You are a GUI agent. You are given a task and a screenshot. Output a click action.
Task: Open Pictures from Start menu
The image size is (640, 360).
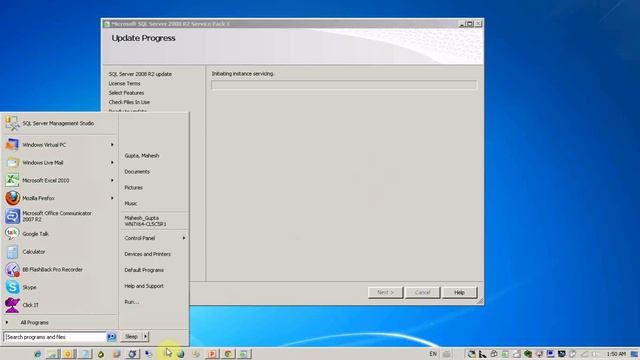[133, 187]
